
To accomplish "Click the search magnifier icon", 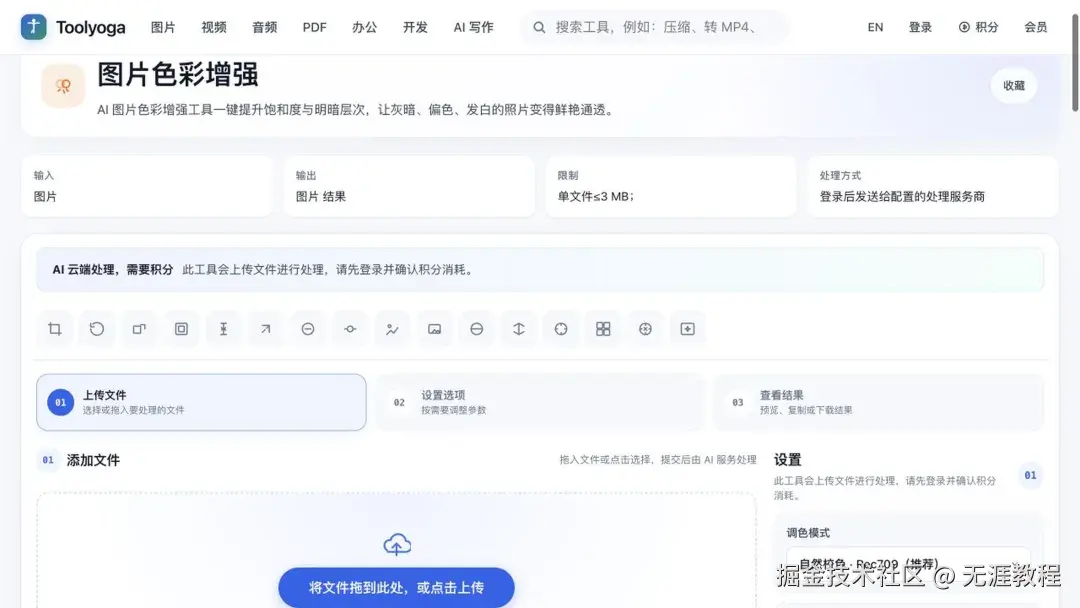I will 539,28.
